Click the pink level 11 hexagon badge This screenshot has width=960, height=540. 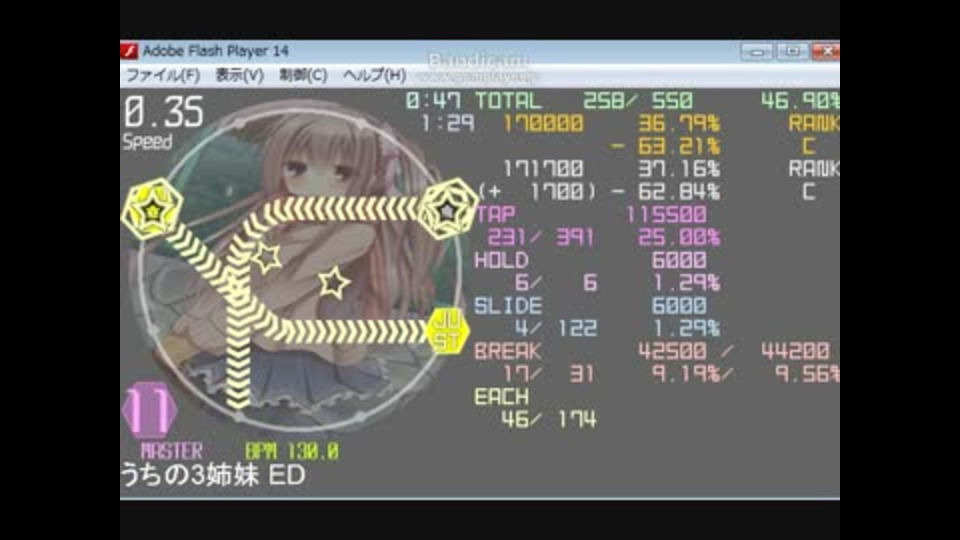point(150,410)
